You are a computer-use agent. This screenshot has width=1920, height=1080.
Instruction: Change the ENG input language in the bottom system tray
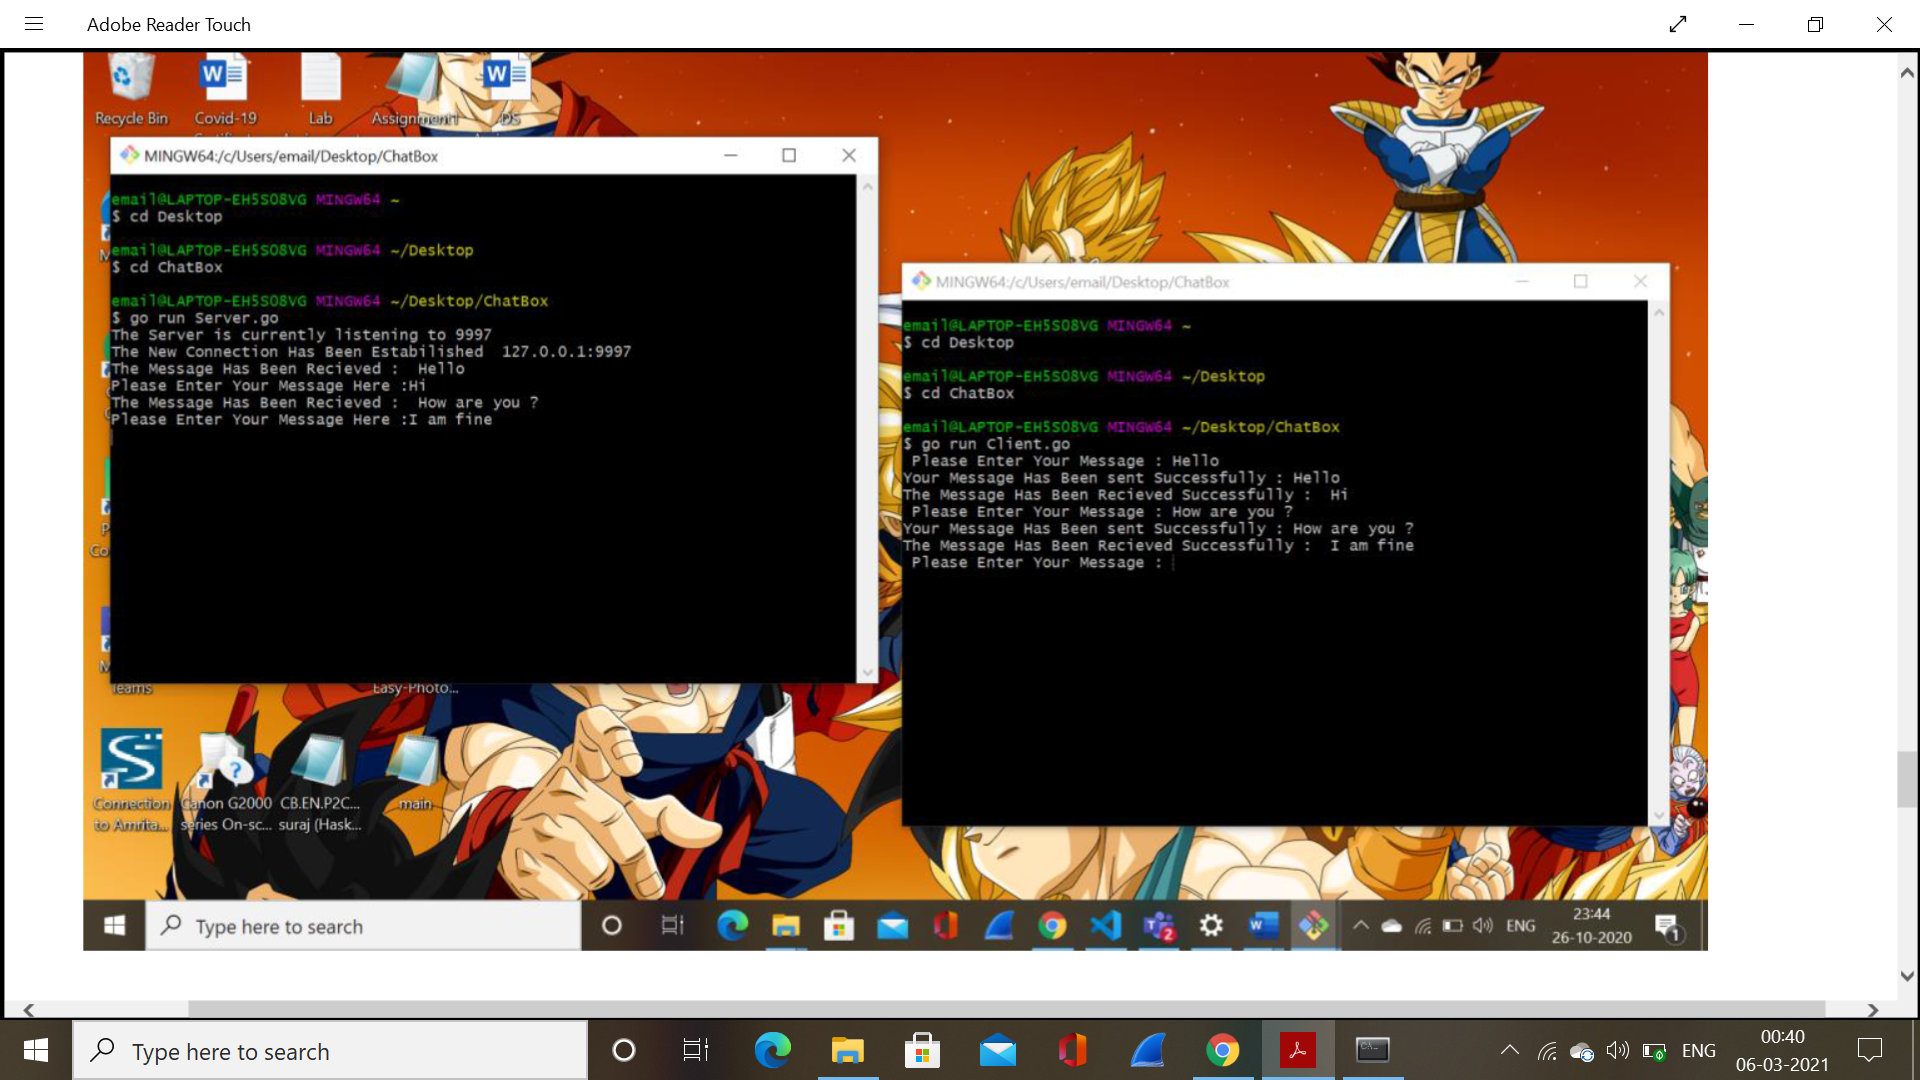coord(1699,1051)
